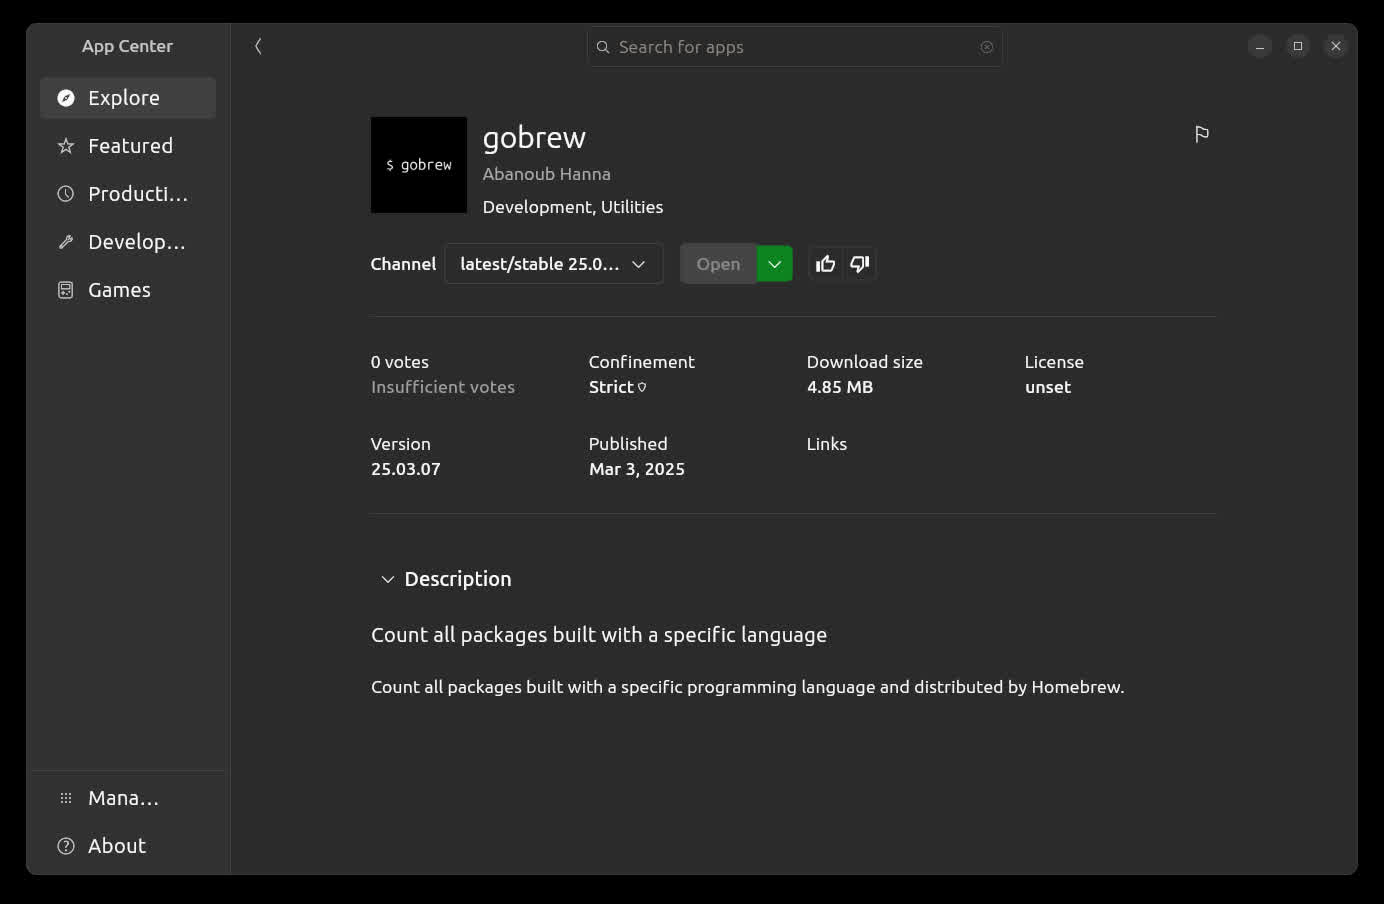Click the Strict confinement shield icon
This screenshot has width=1384, height=904.
[x=642, y=387]
